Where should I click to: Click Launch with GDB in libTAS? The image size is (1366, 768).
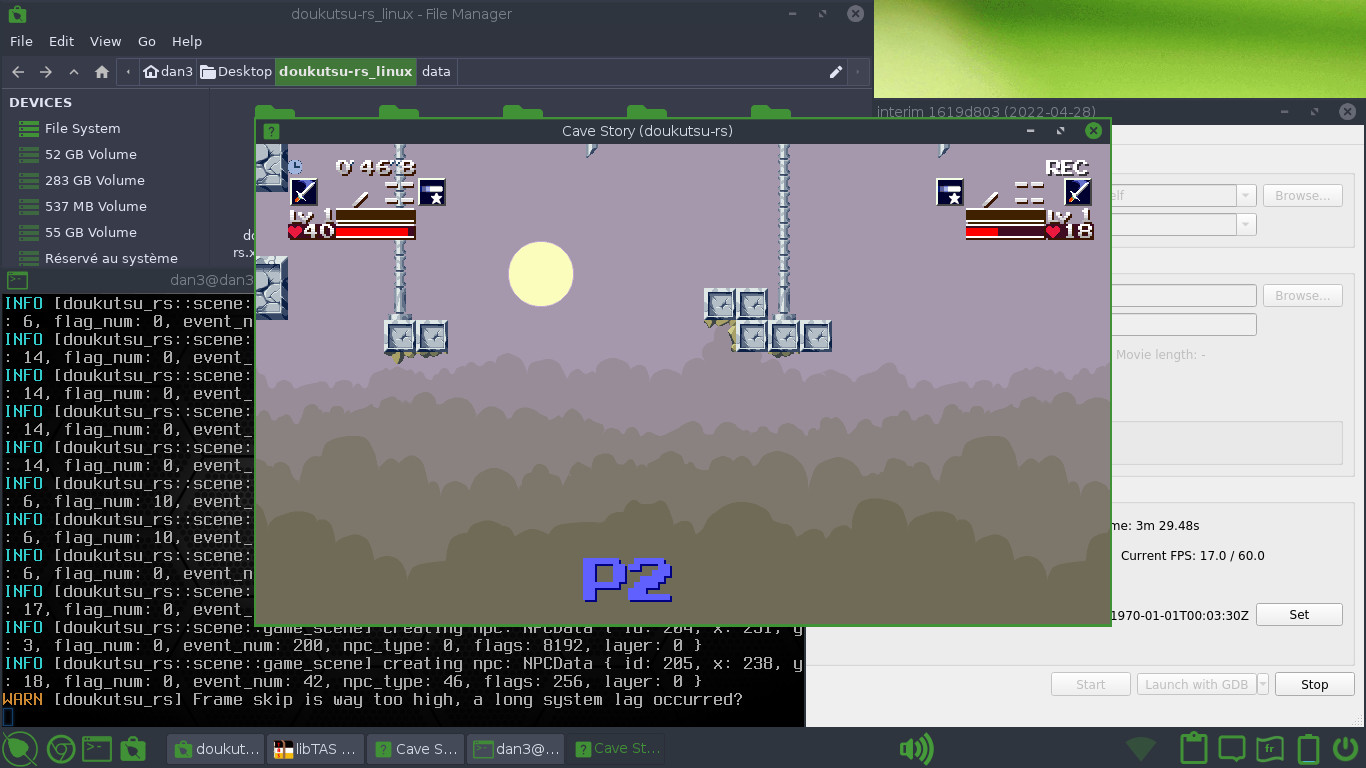pos(1196,685)
